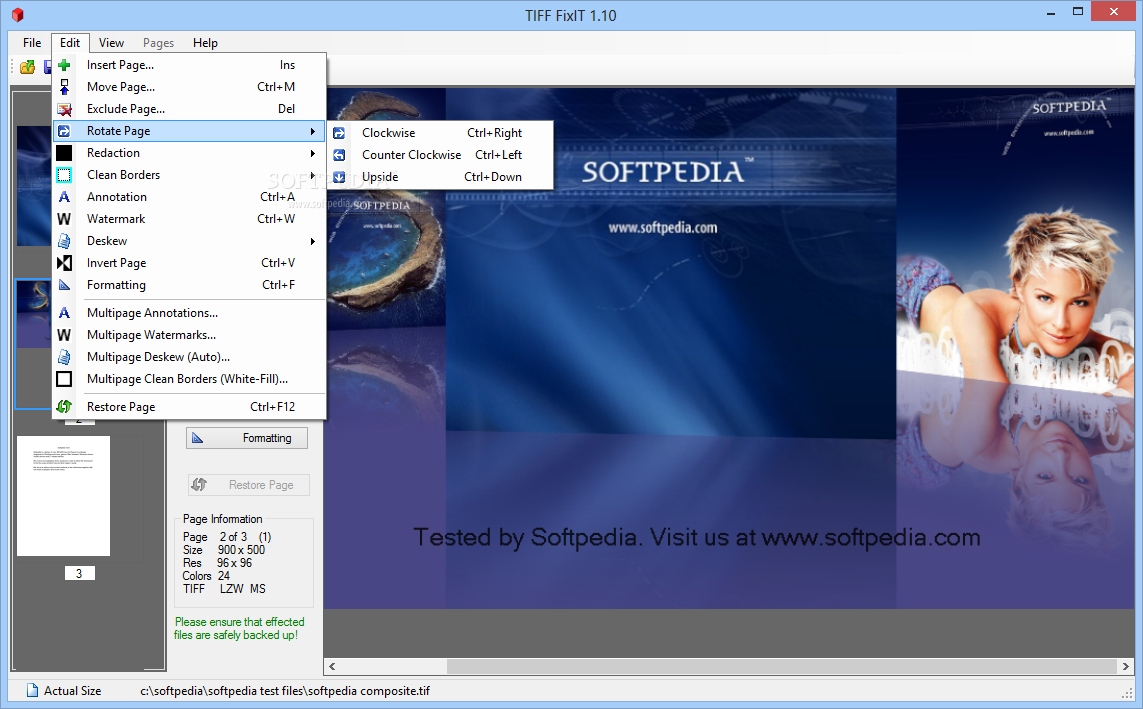Click the Clean Borders dotted-frame icon

coord(64,175)
